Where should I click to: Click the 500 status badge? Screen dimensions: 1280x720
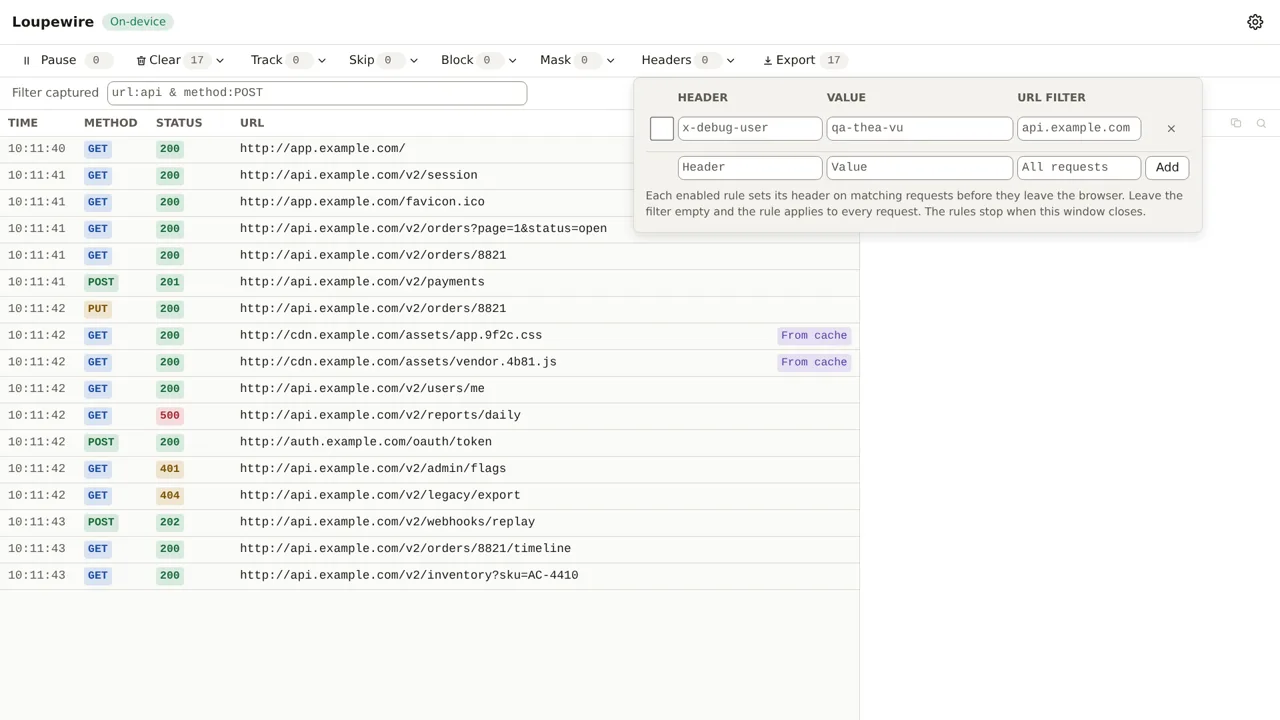(170, 415)
